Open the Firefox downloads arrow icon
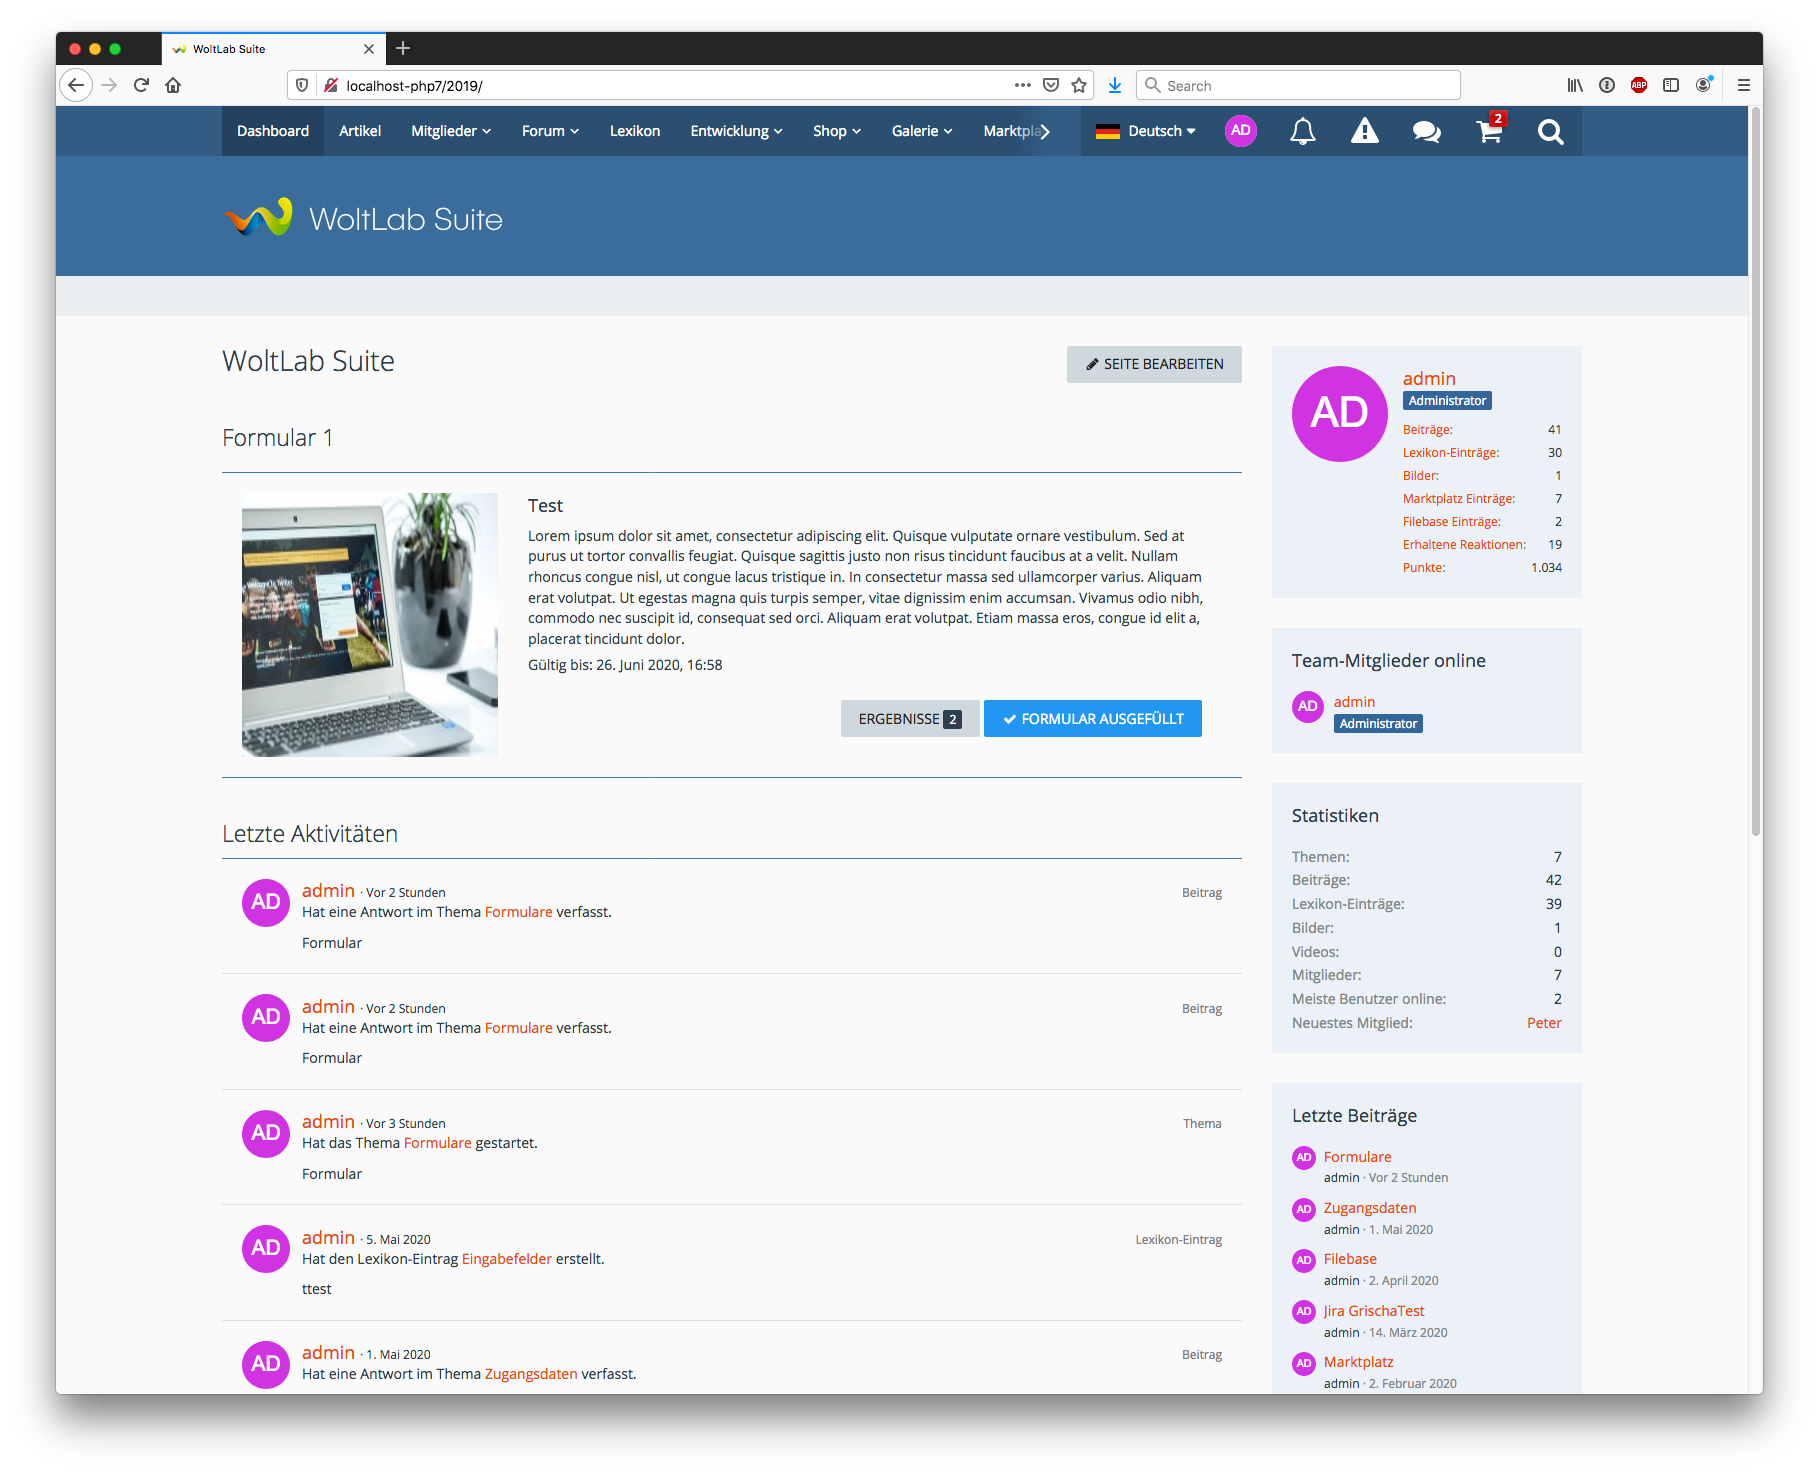The height and width of the screenshot is (1474, 1819). tap(1115, 86)
